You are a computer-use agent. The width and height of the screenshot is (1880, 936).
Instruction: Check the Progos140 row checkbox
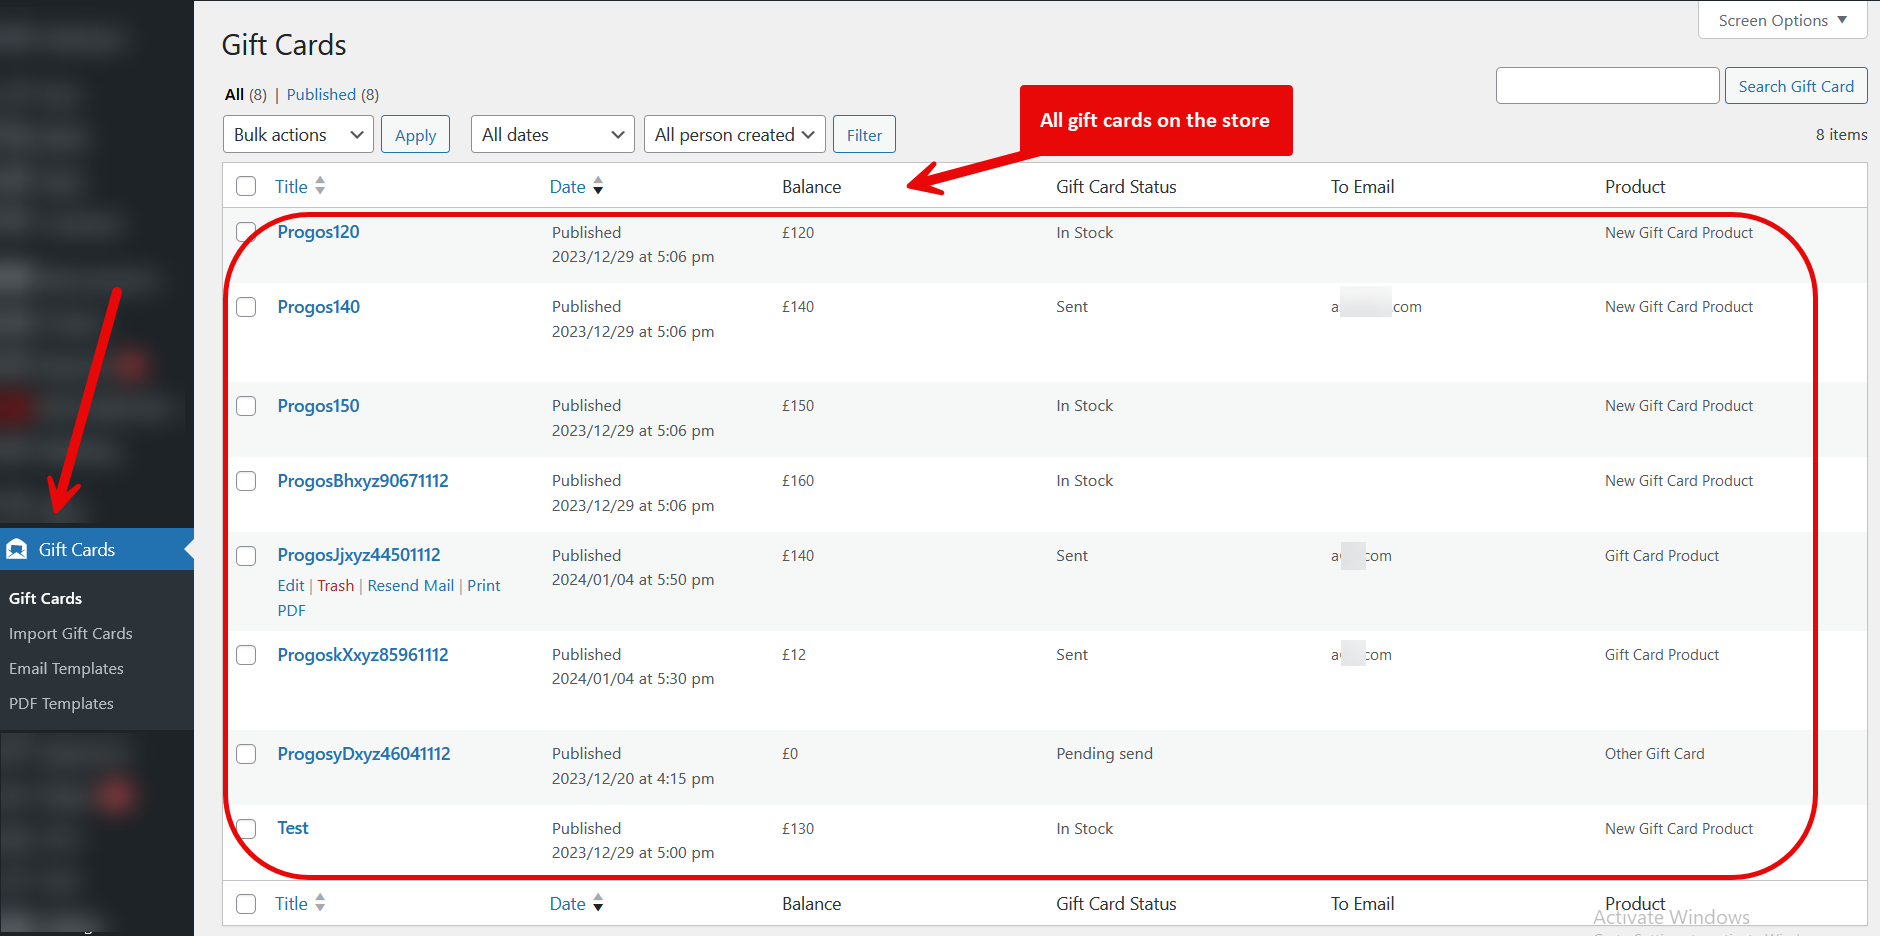[x=246, y=307]
